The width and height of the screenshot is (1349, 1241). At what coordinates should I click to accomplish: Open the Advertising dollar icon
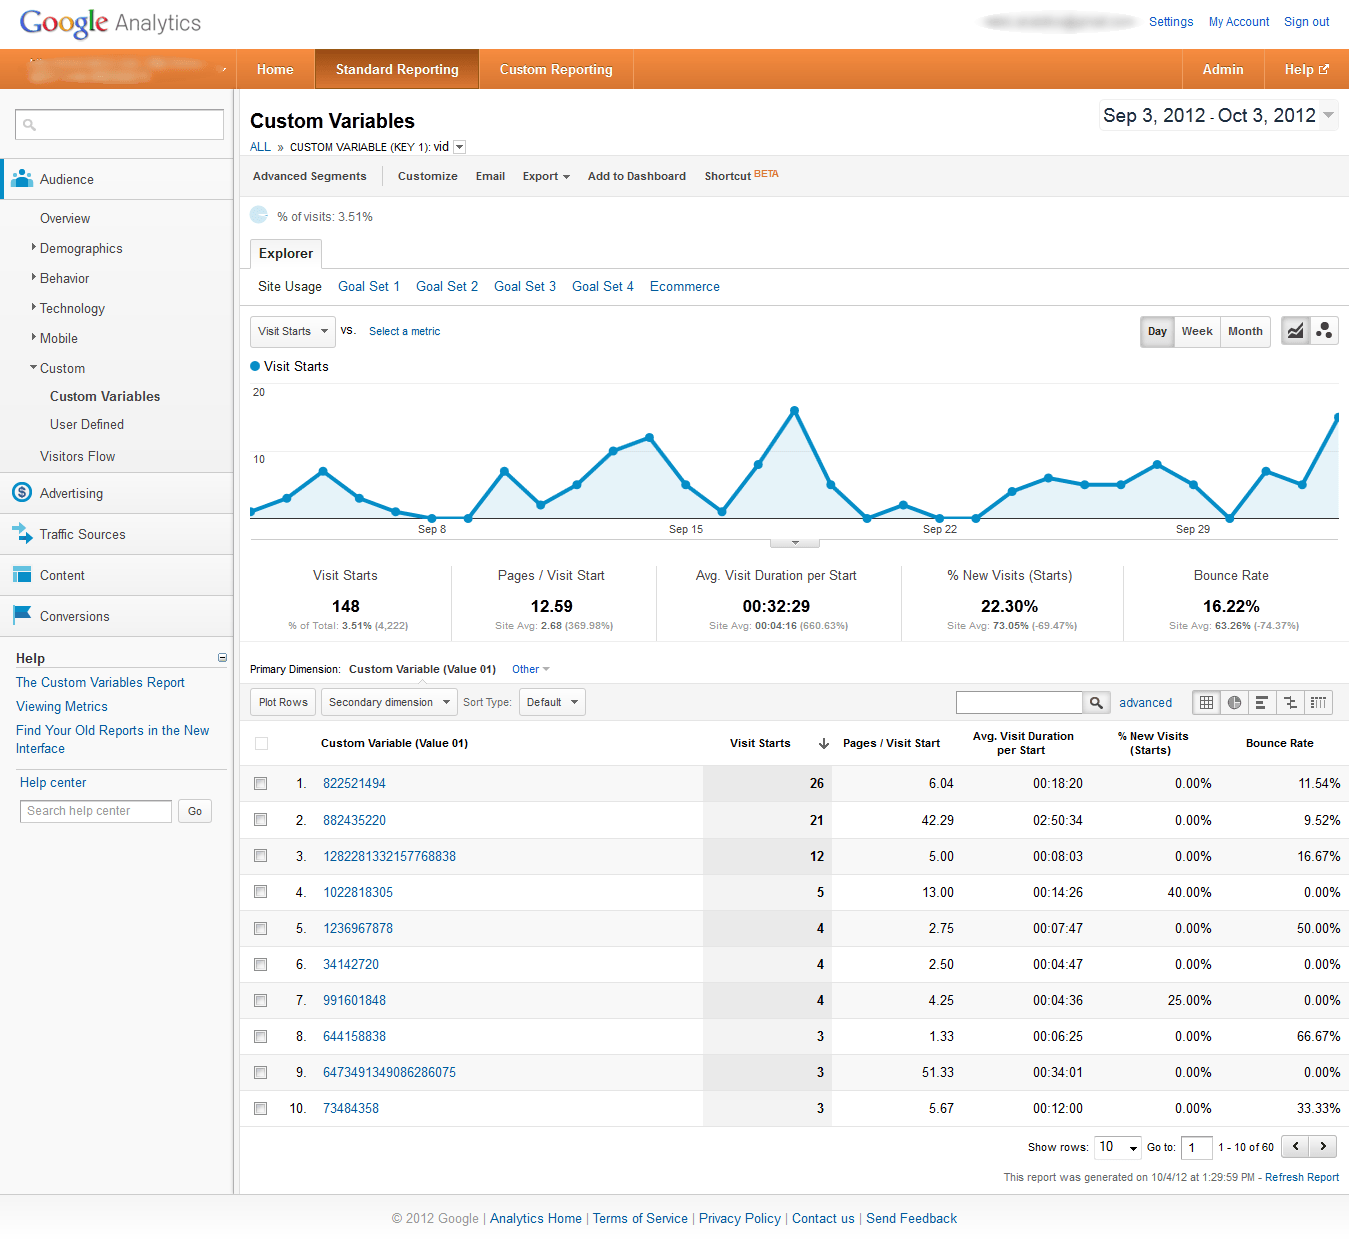[22, 493]
